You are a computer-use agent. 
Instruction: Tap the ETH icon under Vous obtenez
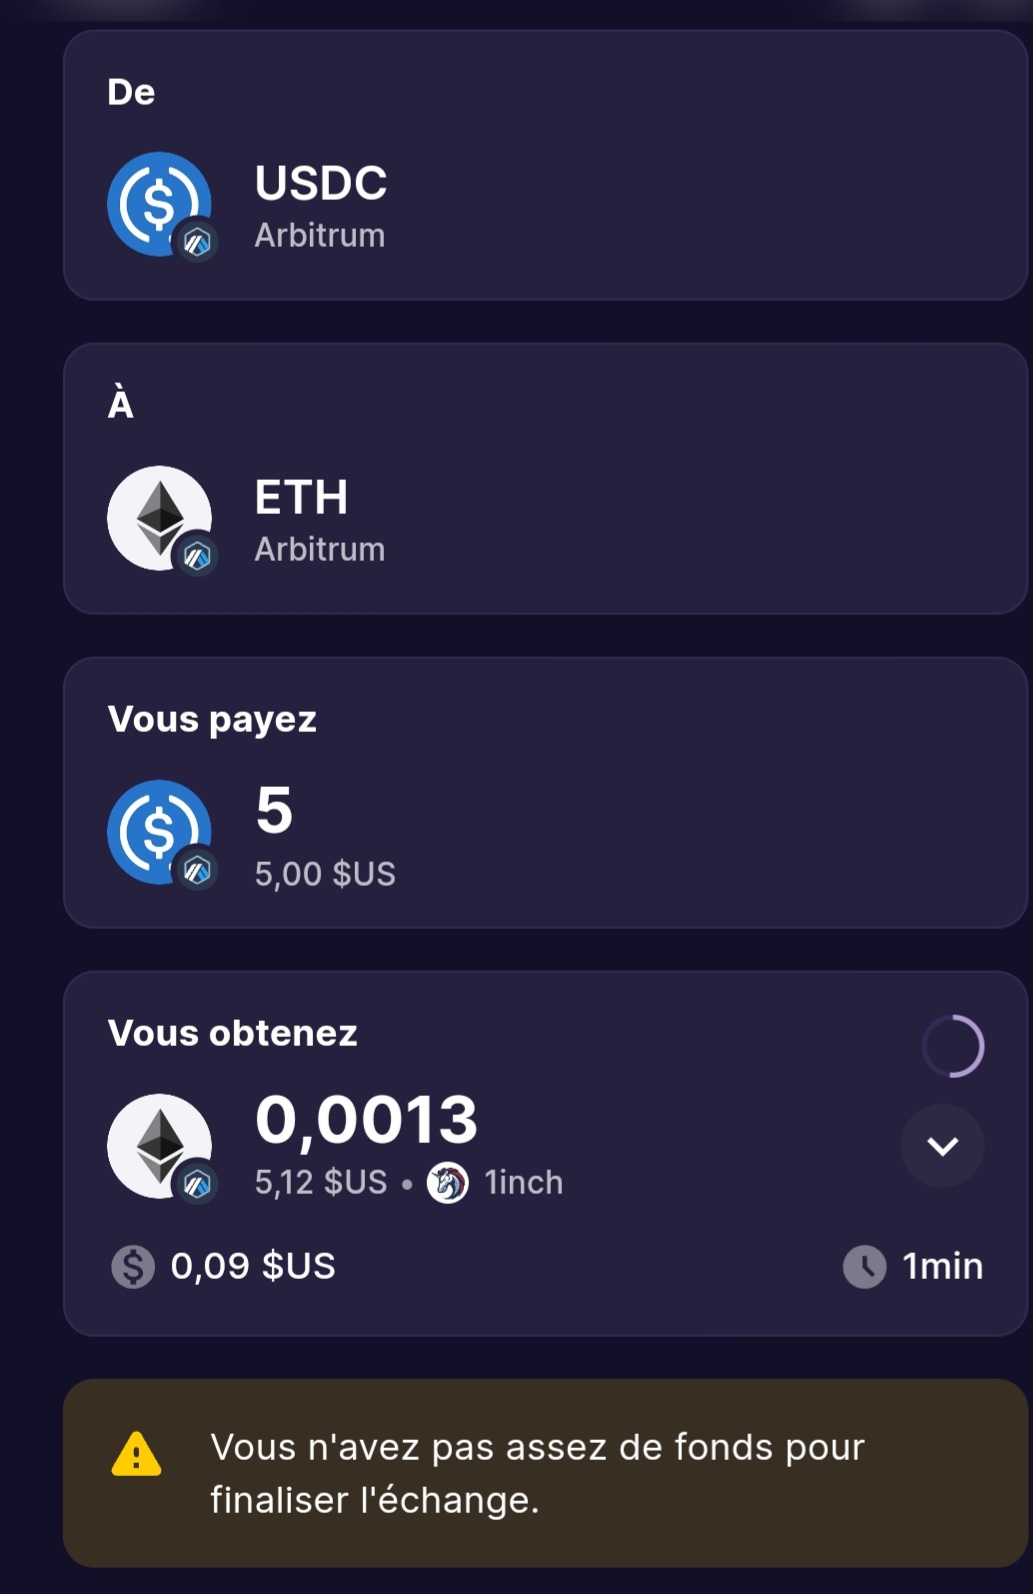(x=159, y=1146)
